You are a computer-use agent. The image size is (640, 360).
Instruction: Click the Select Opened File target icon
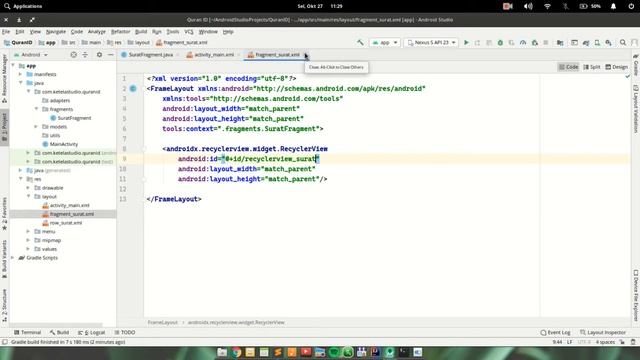[x=73, y=55]
